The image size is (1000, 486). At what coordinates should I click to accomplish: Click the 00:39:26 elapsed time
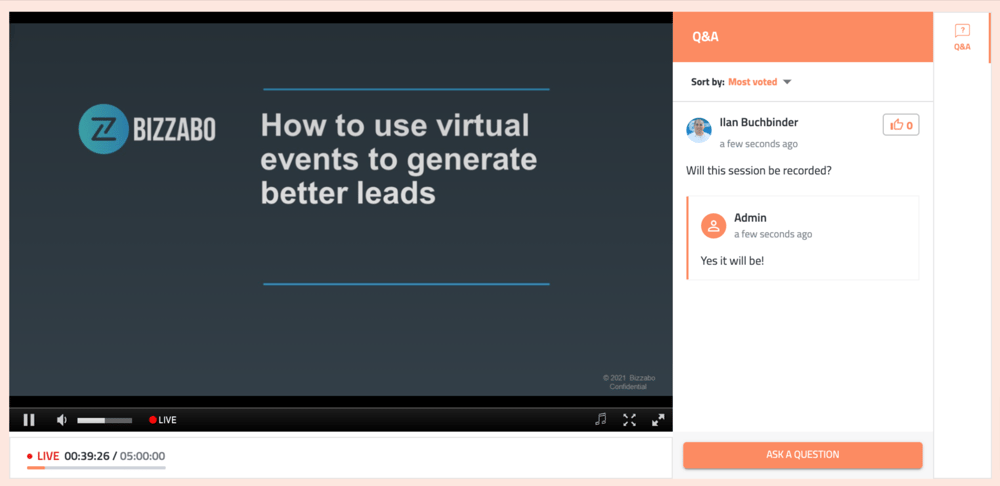[87, 456]
